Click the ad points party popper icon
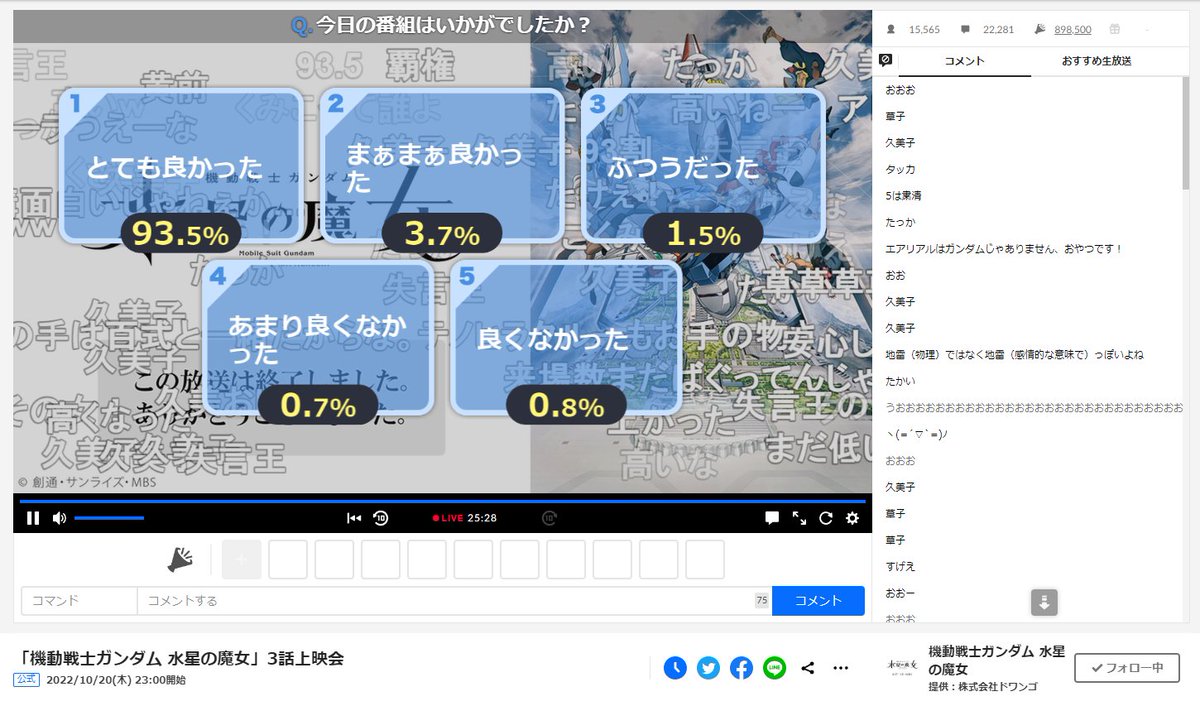The height and width of the screenshot is (706, 1200). click(1040, 30)
